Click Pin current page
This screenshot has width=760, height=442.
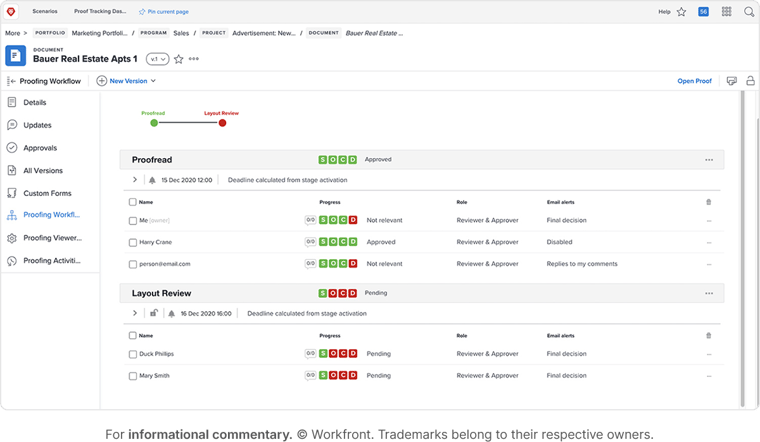coord(164,12)
